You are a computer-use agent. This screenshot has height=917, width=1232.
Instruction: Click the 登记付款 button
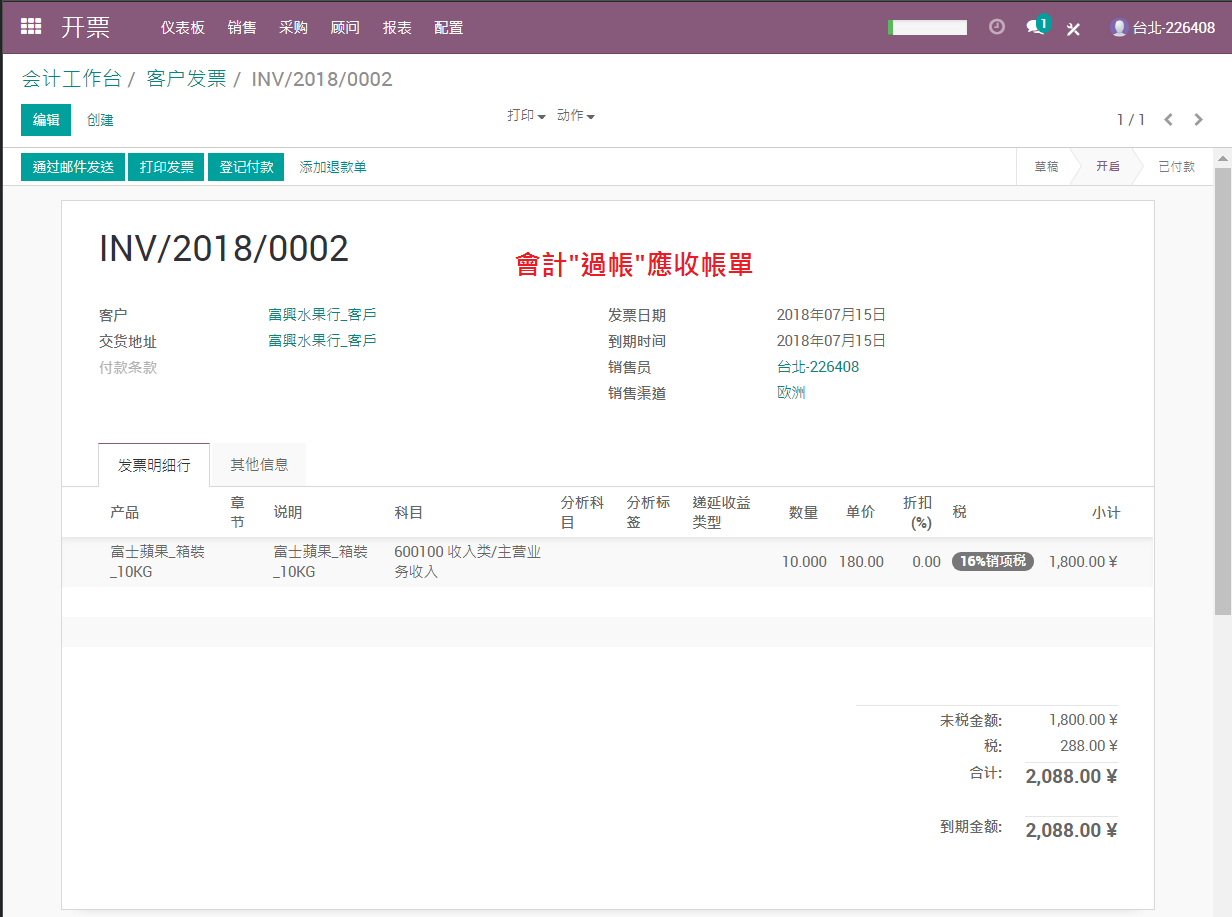point(246,167)
